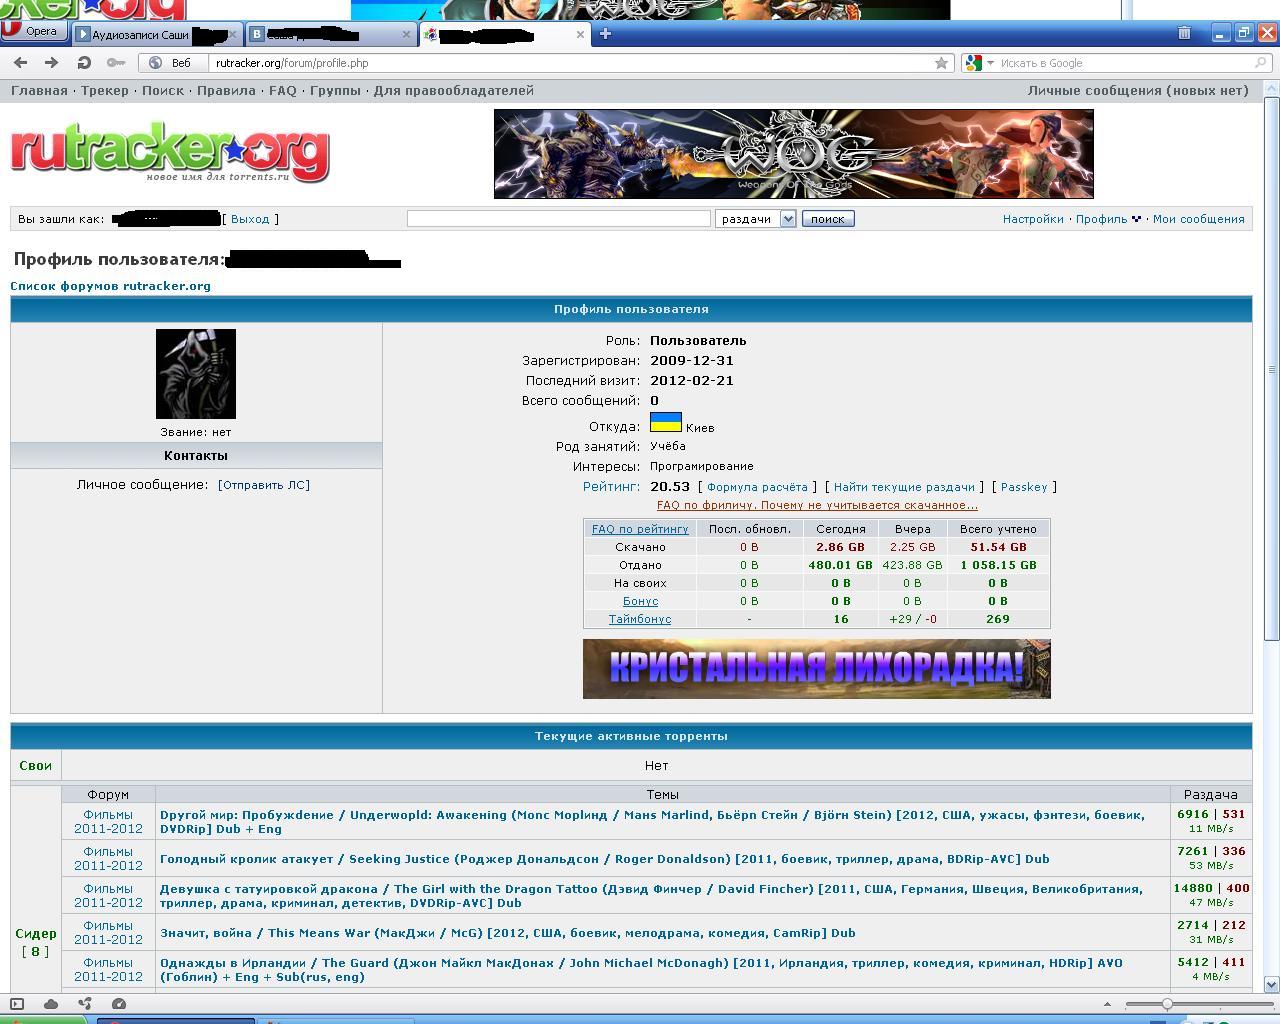Open the FAQ по рейтингу link
The height and width of the screenshot is (1024, 1280).
click(640, 529)
